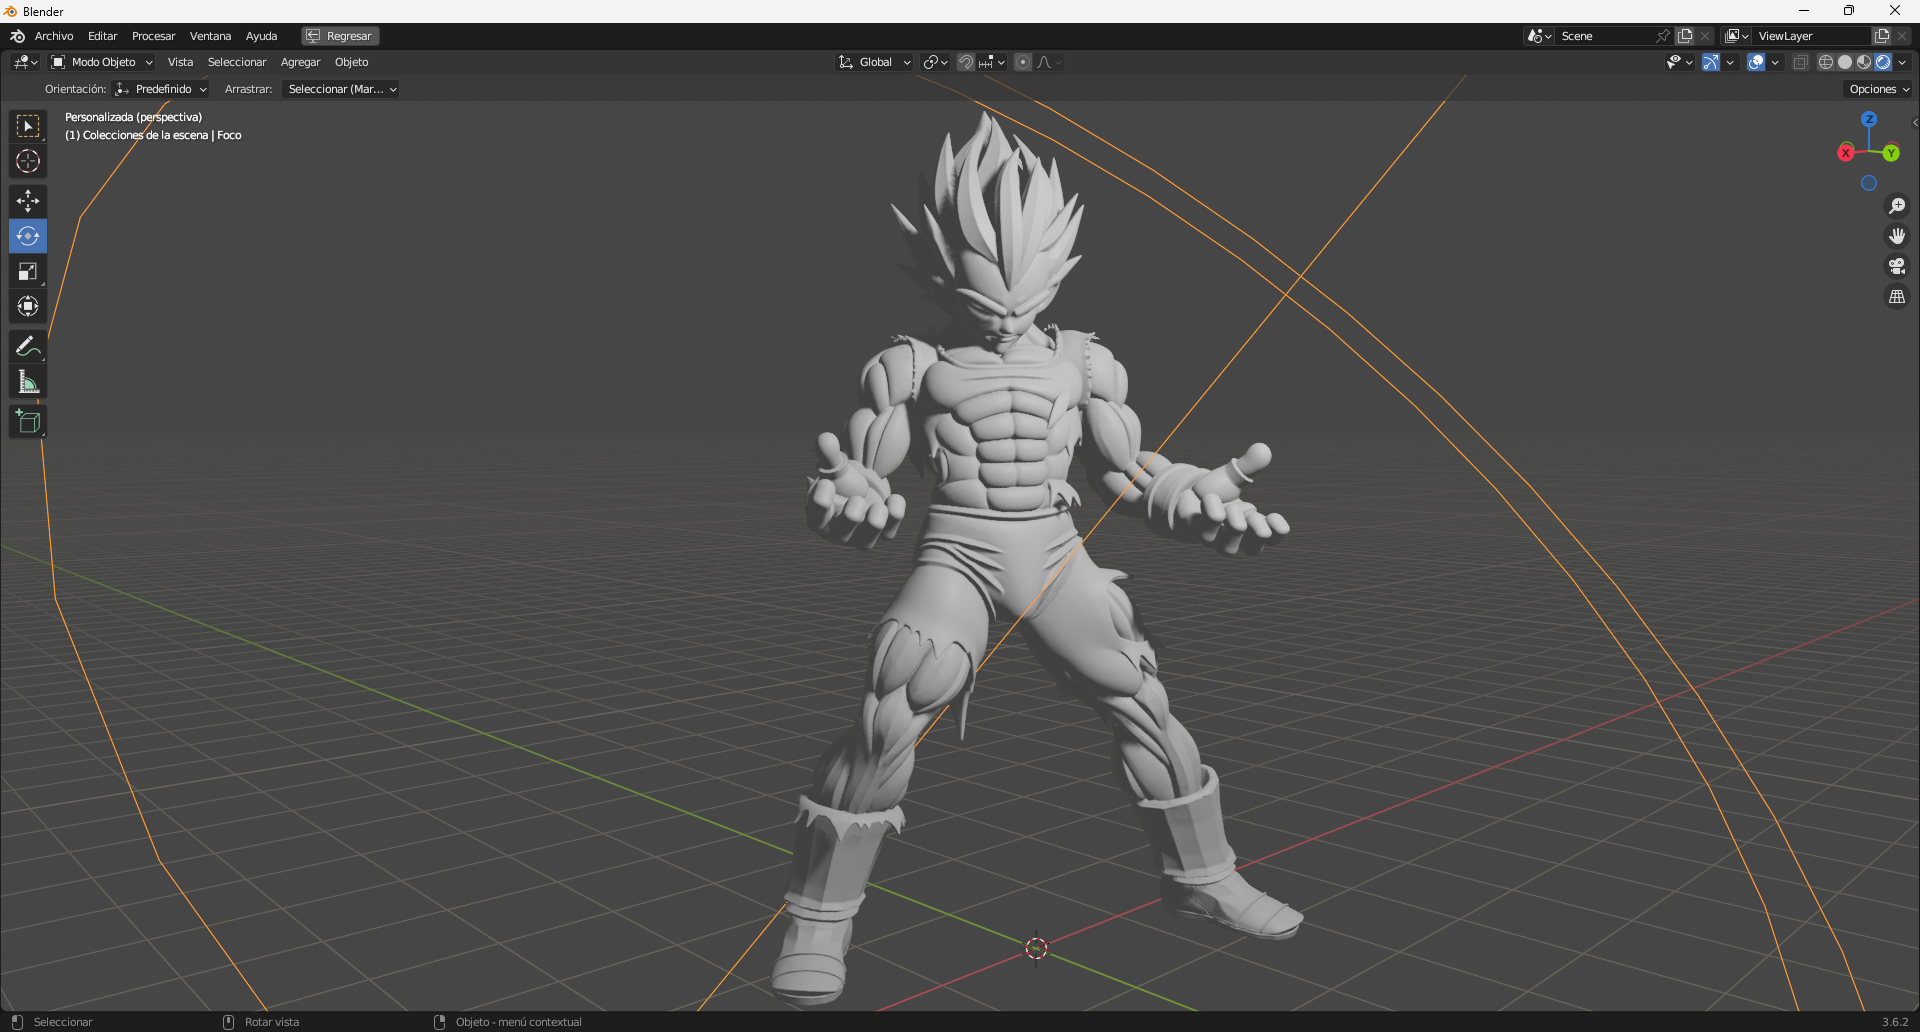Select the Box Select tool
Screen dimensions: 1920x1032
click(x=27, y=125)
